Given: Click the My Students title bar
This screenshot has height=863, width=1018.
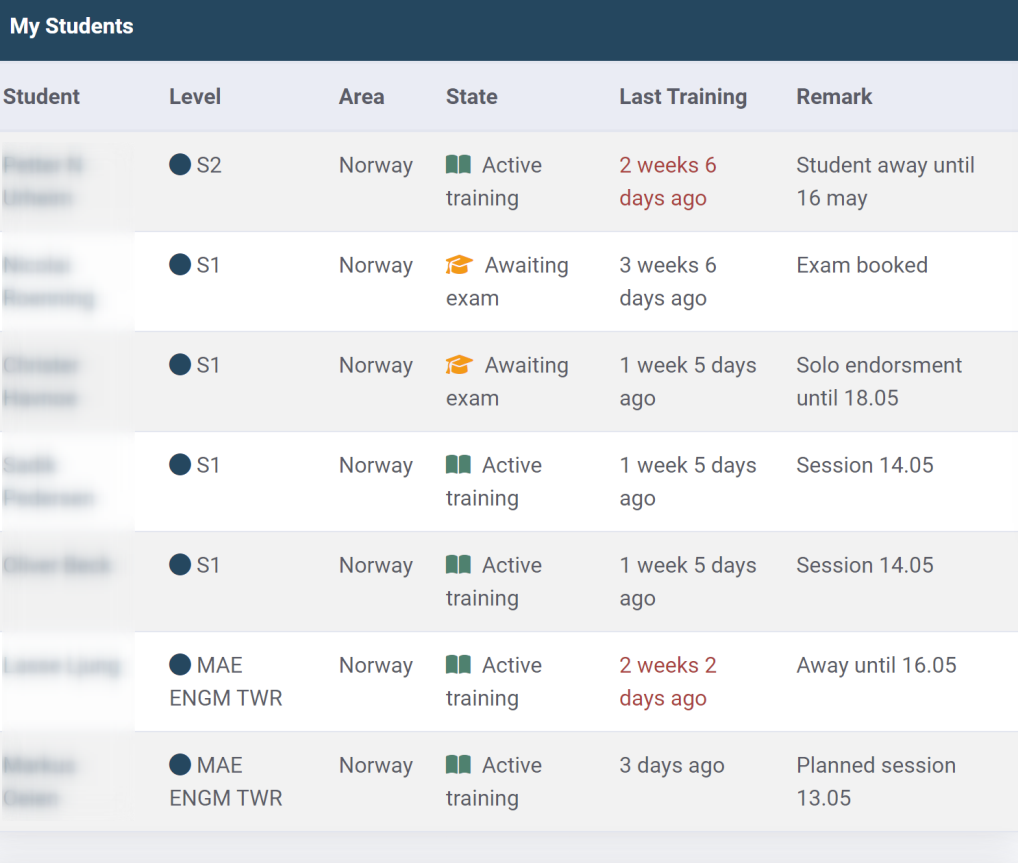Looking at the screenshot, I should [71, 27].
